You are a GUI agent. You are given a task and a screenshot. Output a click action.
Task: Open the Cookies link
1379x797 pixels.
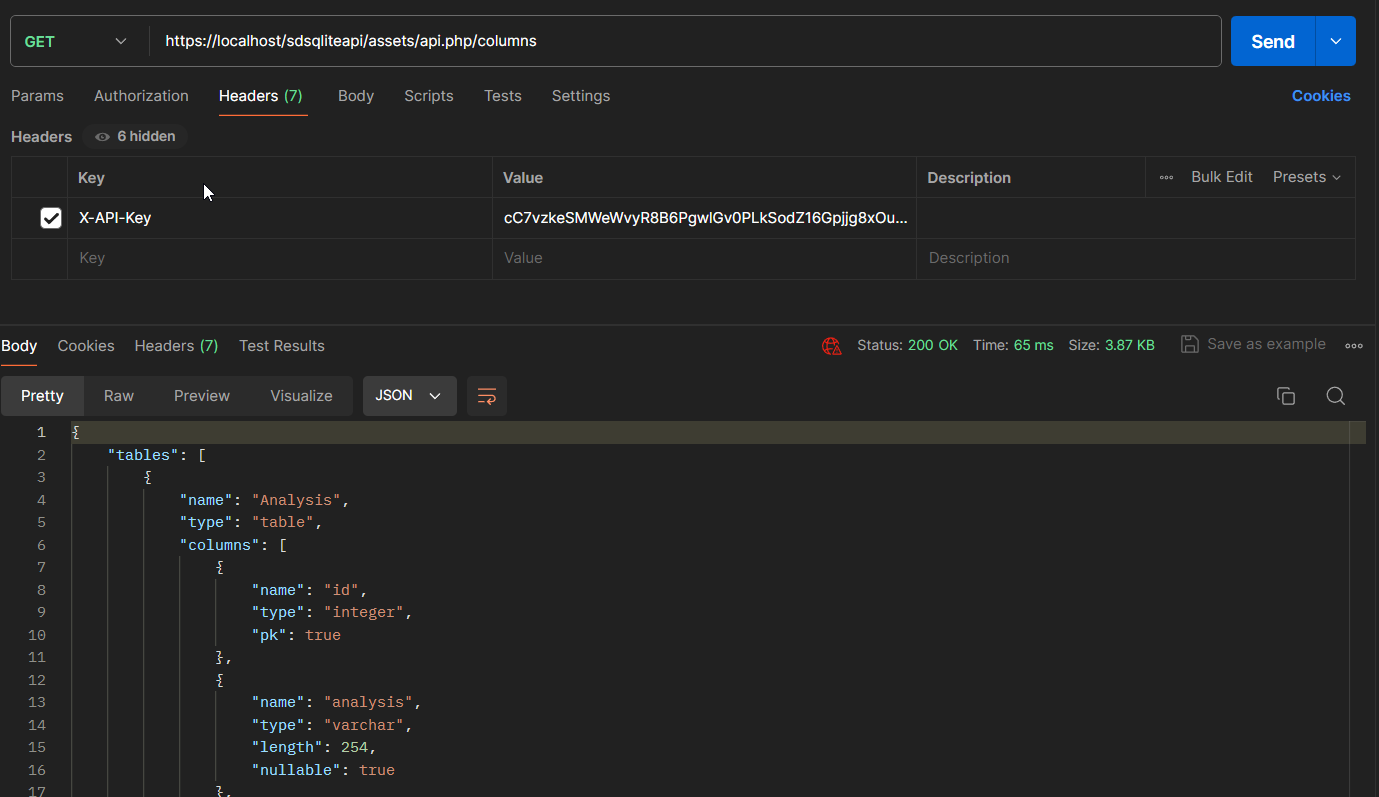point(1320,96)
